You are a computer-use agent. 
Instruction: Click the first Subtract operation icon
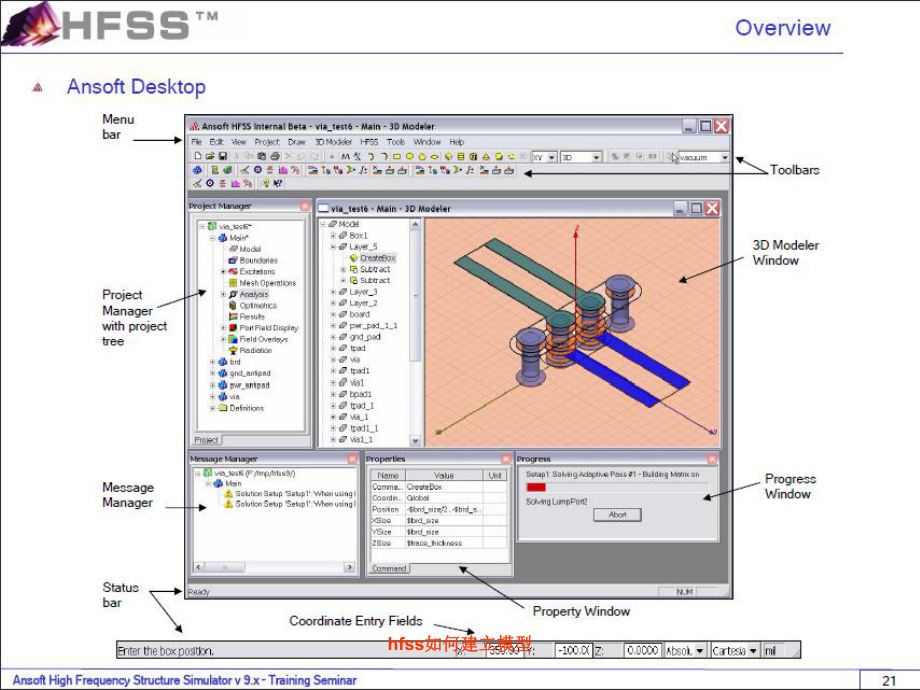(354, 269)
